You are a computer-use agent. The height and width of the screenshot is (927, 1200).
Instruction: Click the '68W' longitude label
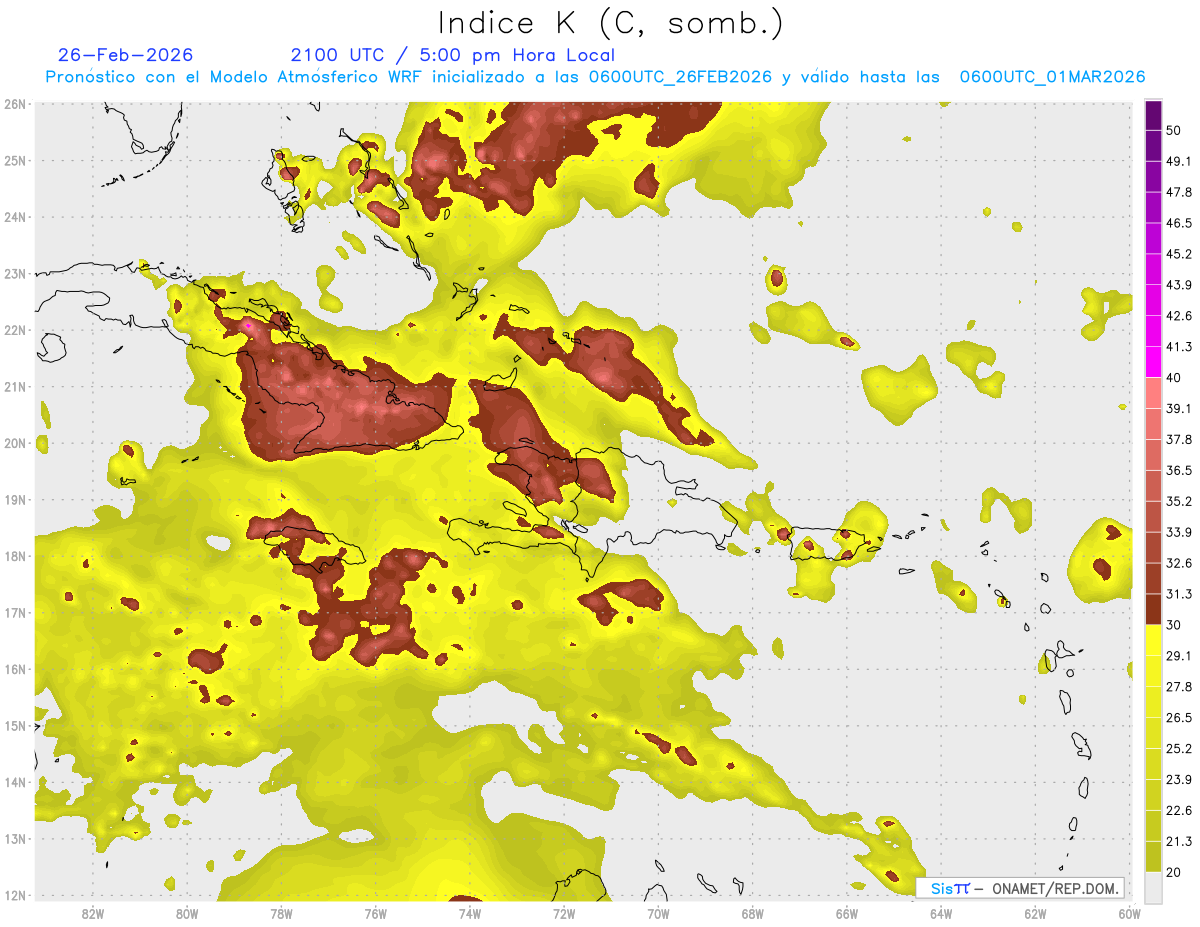click(x=752, y=914)
